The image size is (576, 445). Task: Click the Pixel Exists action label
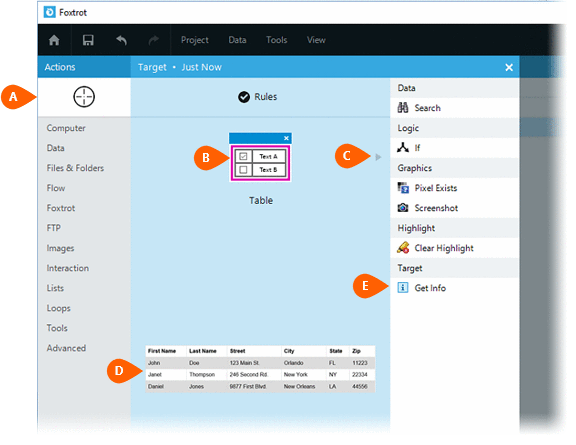point(436,188)
